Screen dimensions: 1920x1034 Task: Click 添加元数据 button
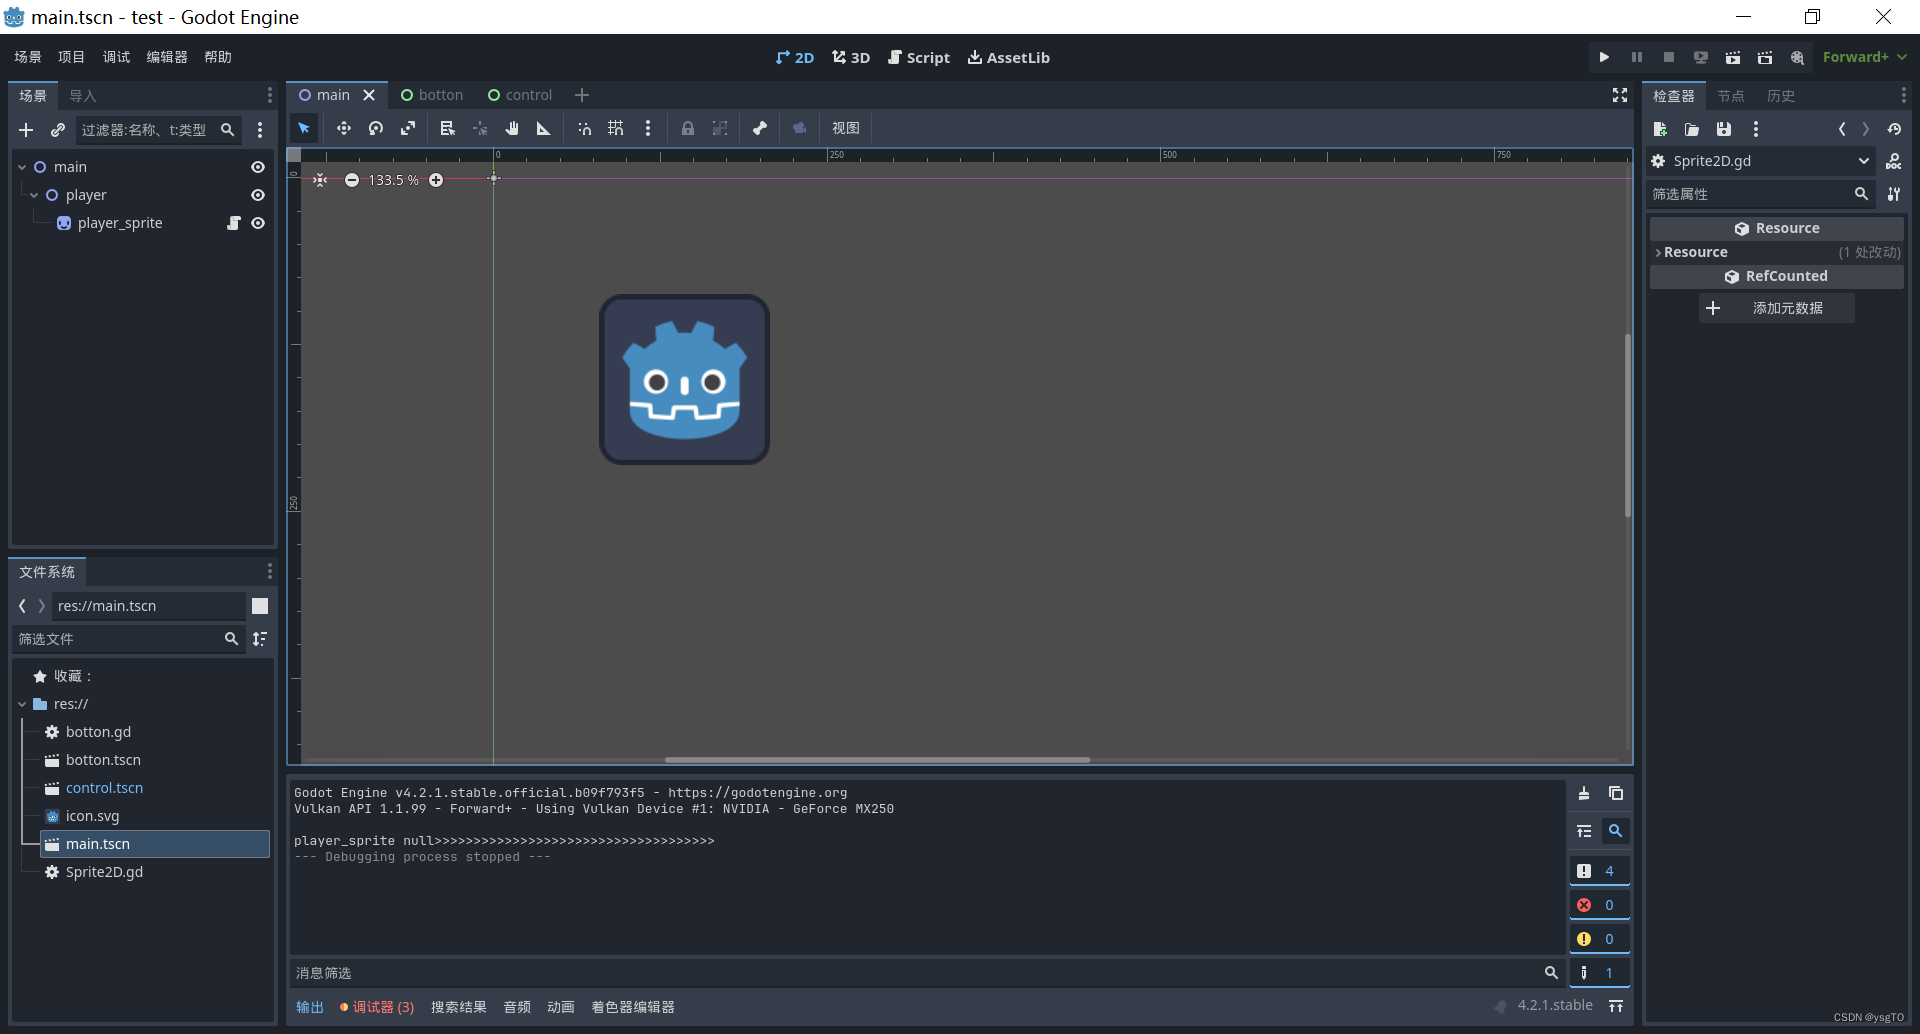click(1777, 308)
